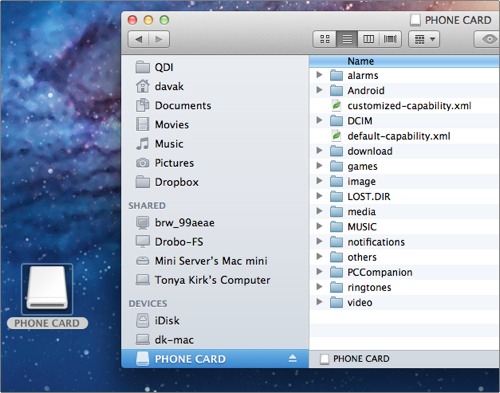
Task: Expand the media folder
Action: tap(319, 211)
